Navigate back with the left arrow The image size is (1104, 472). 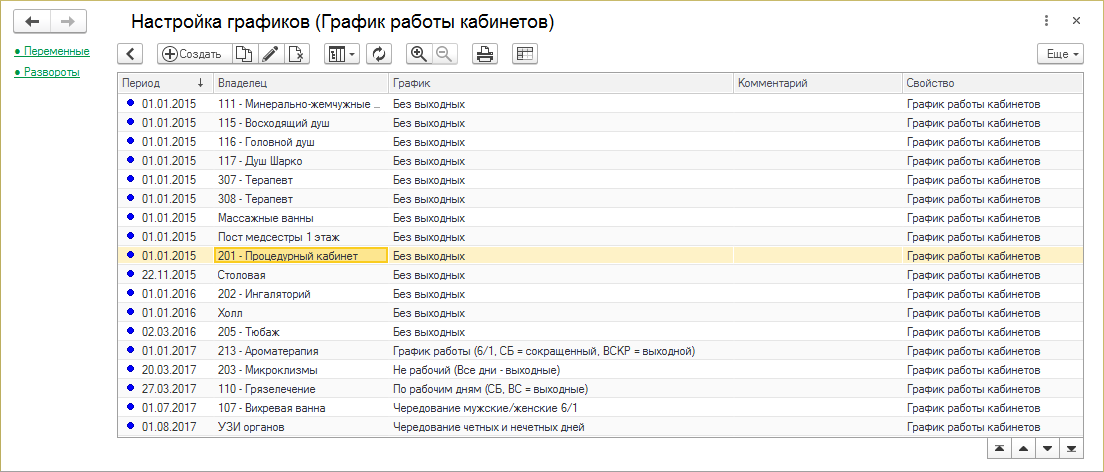tap(31, 21)
